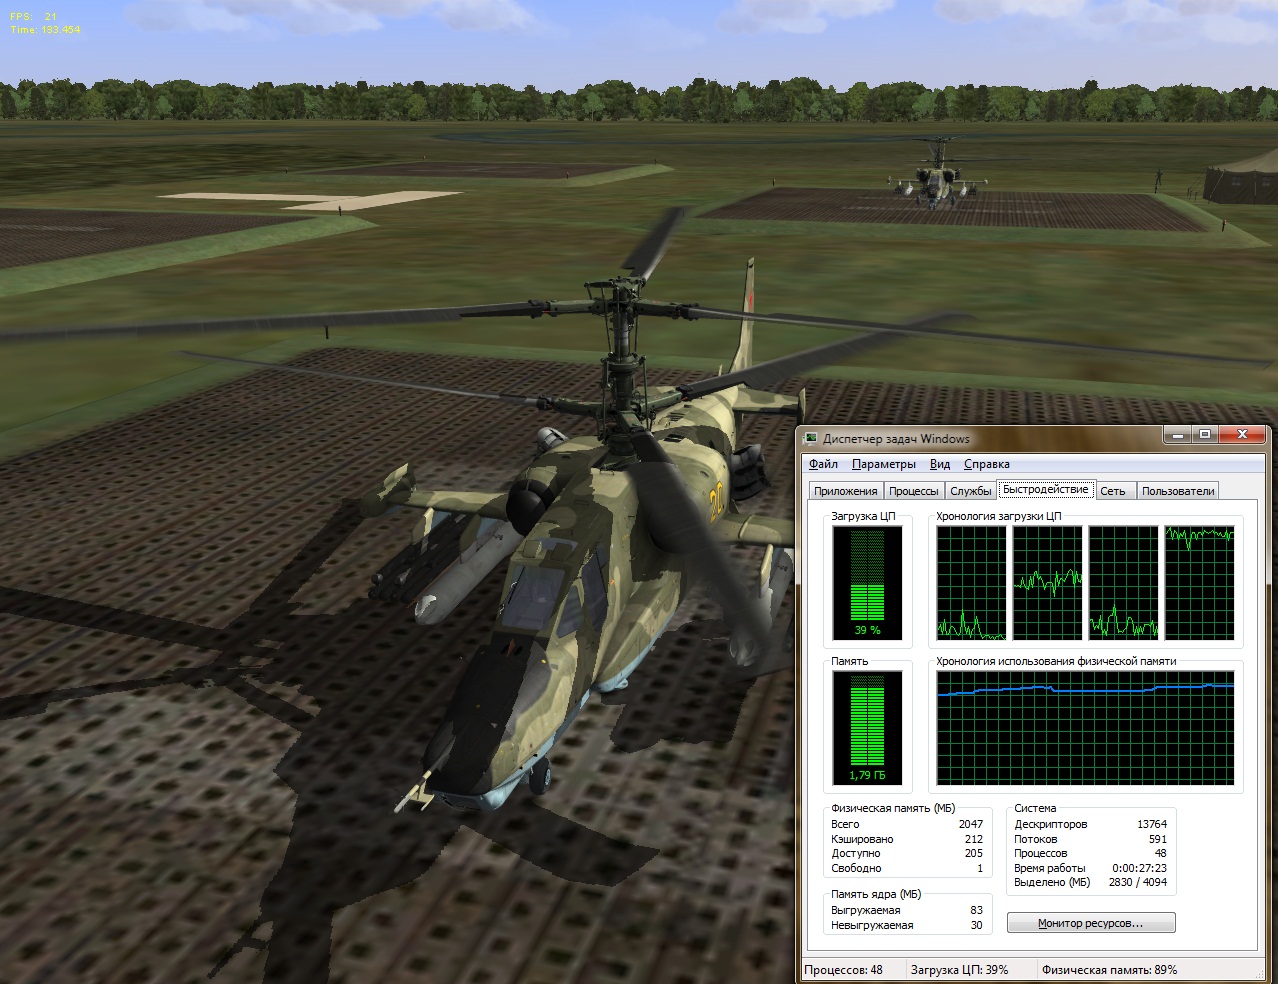This screenshot has height=984, width=1278.
Task: Close the Диспетчер задач window
Action: 1241,435
